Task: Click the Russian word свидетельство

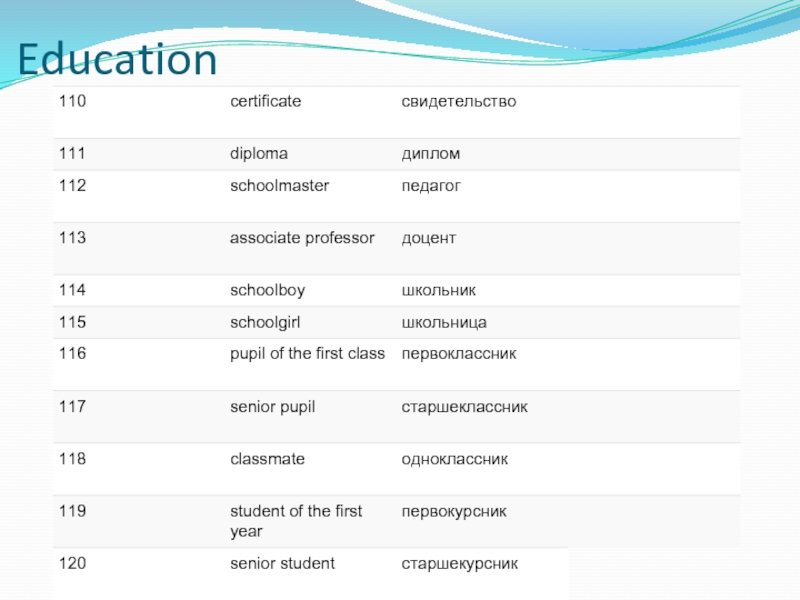Action: tap(459, 102)
